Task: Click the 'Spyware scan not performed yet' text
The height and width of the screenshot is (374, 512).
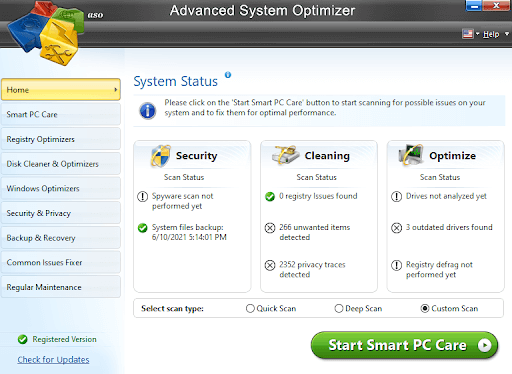Action: click(x=182, y=201)
